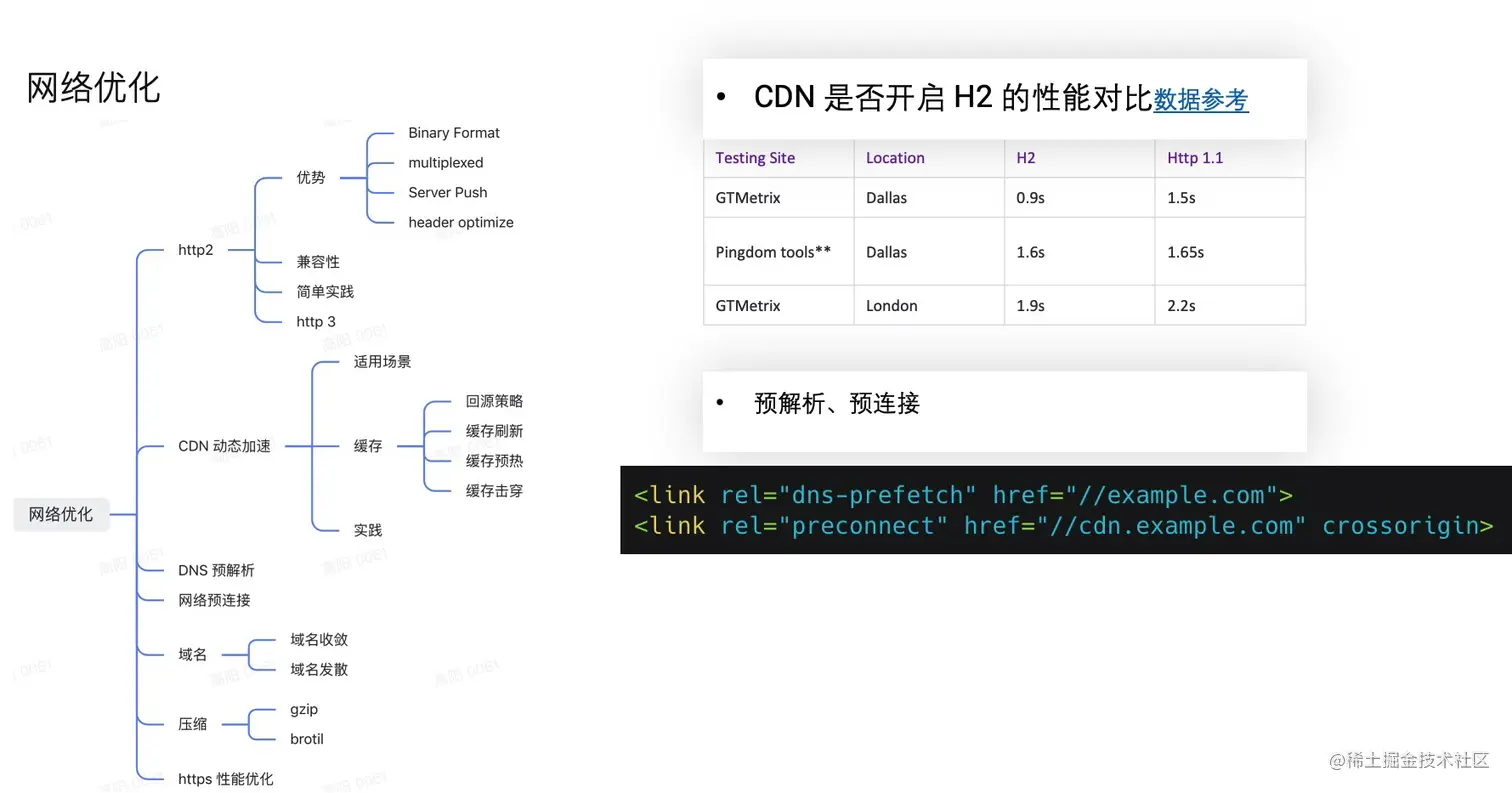Click the 域名收敛 node
1512x793 pixels.
coord(319,639)
